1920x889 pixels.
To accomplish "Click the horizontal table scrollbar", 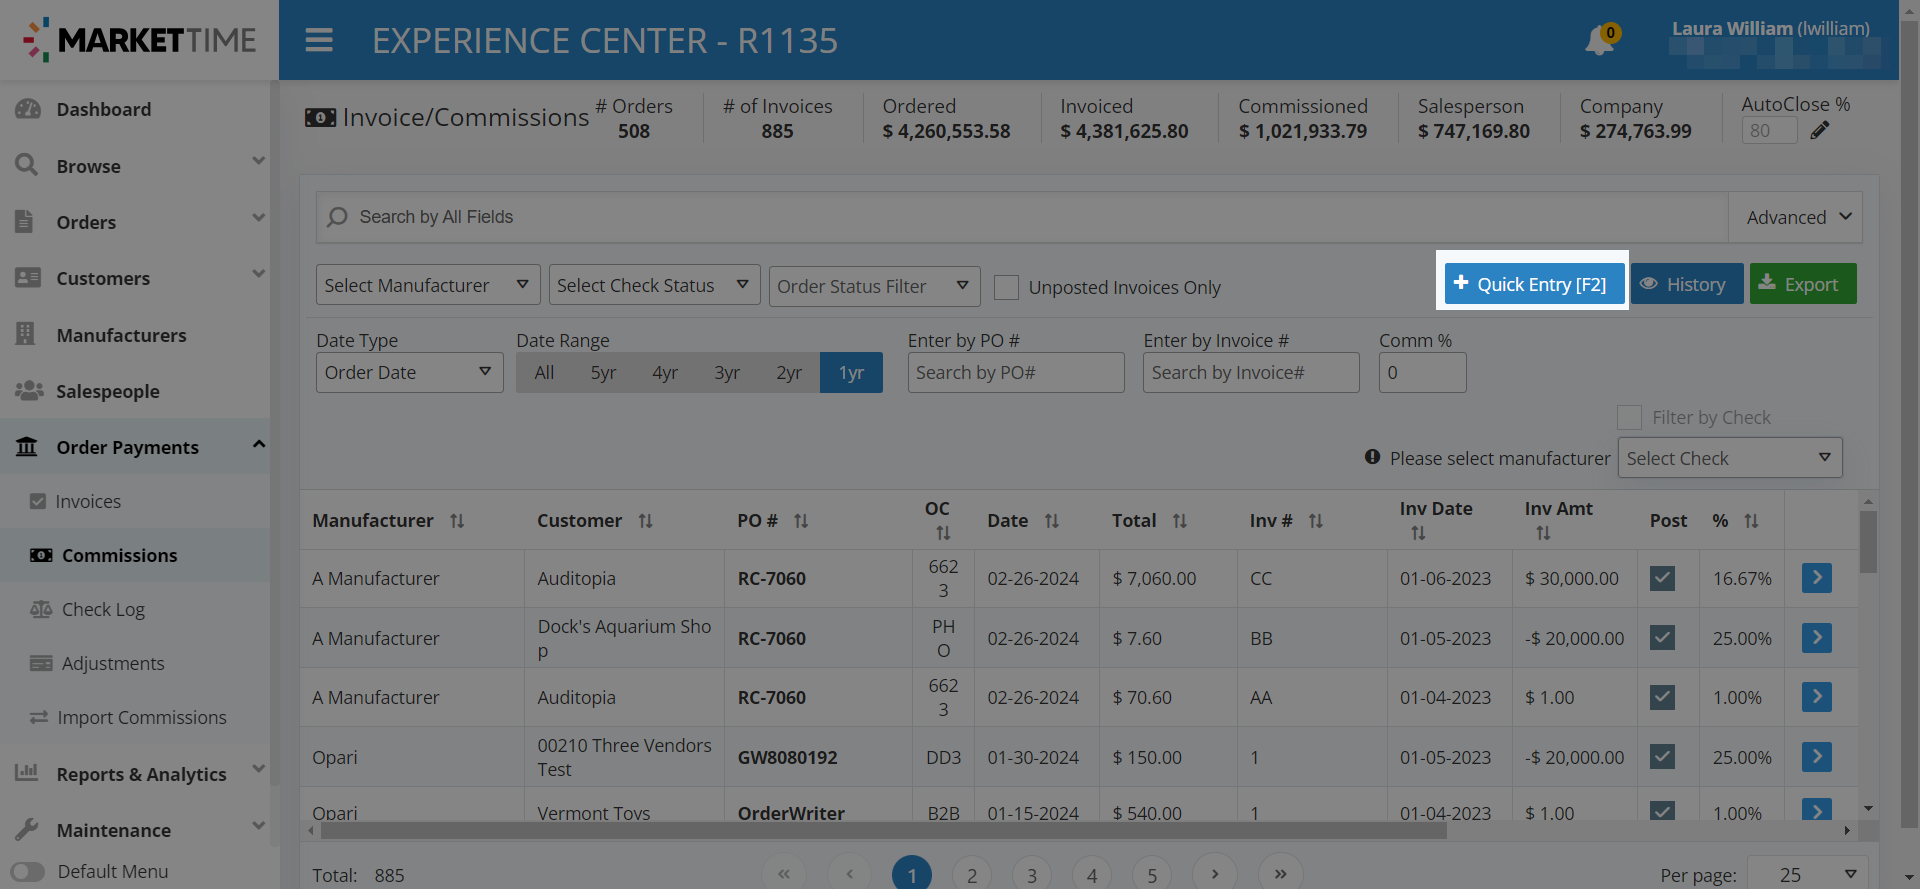I will click(880, 831).
